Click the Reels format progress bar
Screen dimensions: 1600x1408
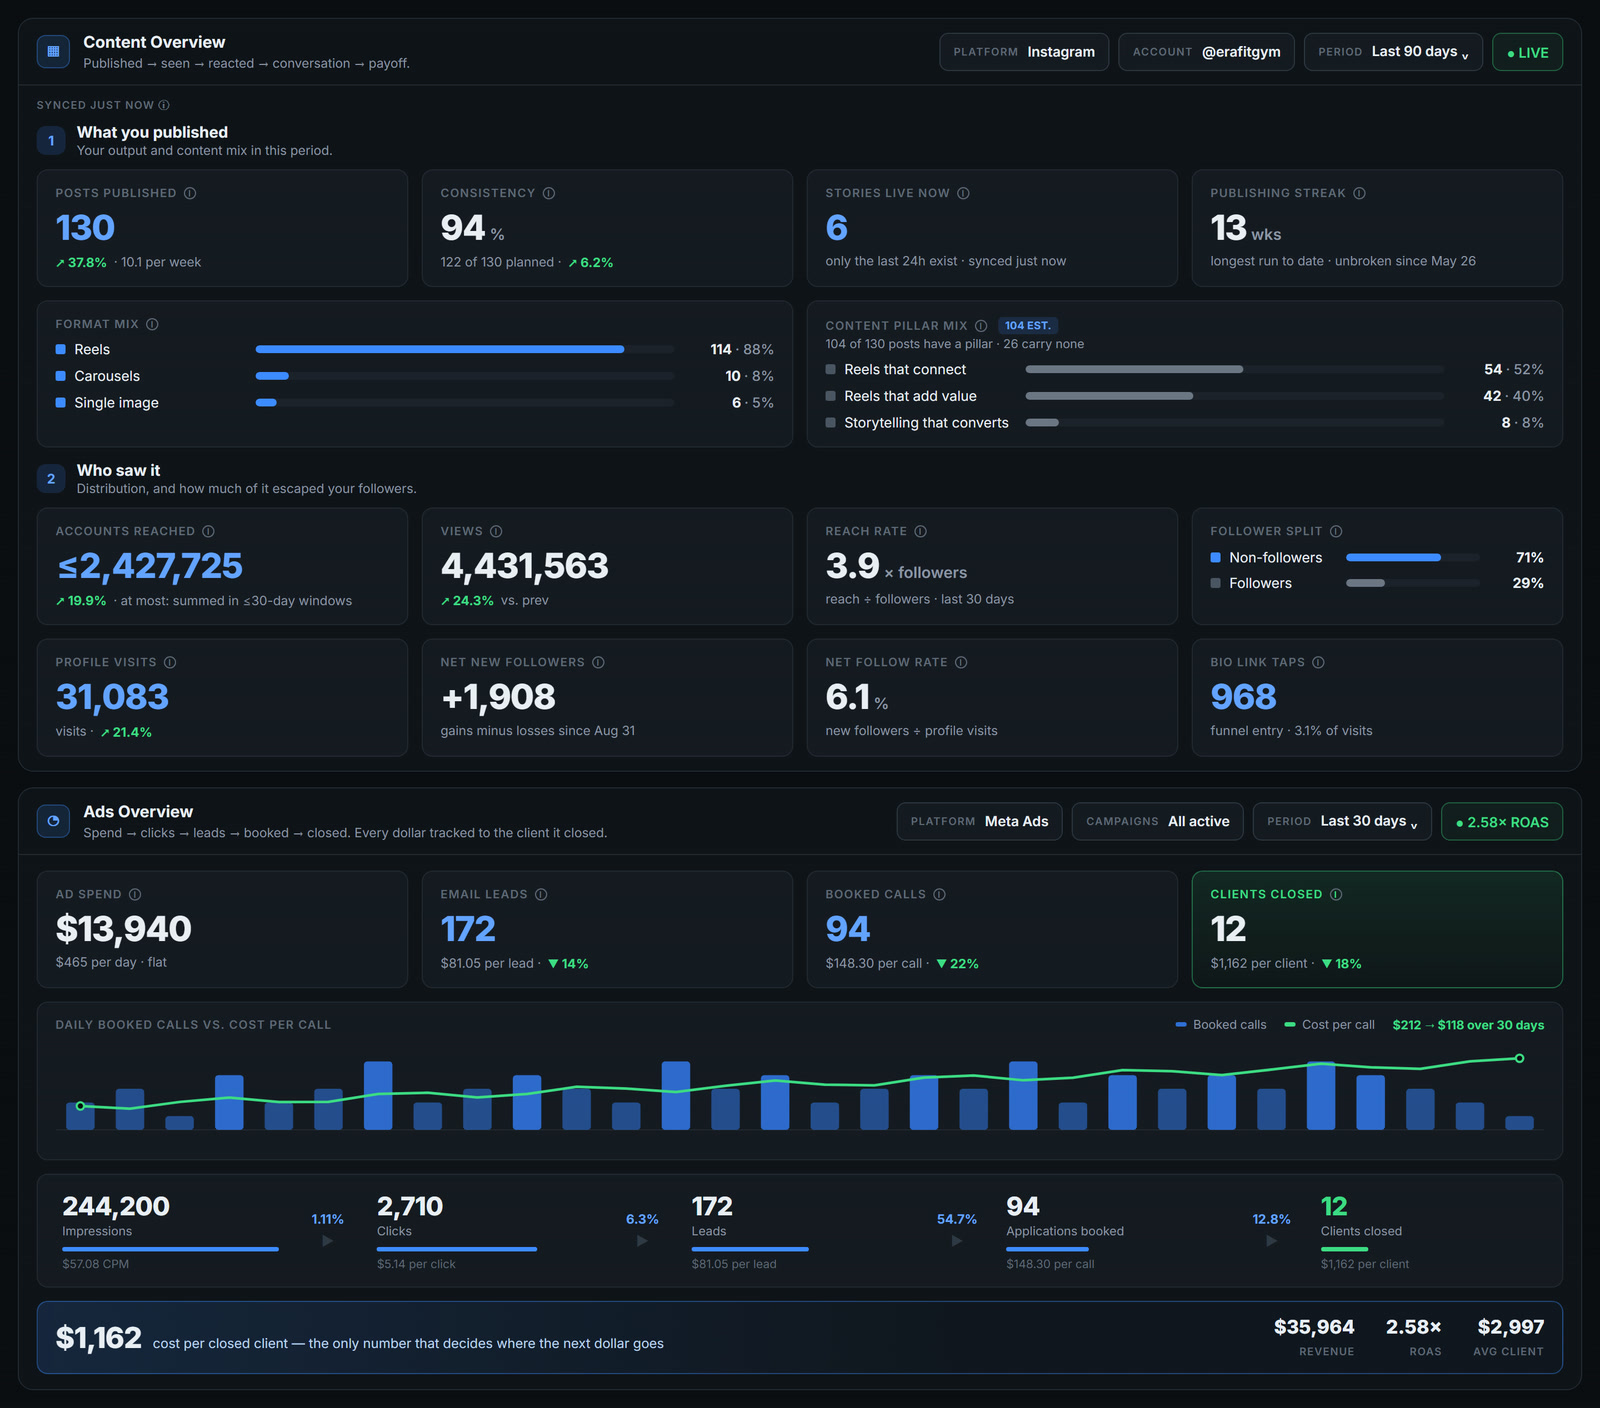(465, 349)
